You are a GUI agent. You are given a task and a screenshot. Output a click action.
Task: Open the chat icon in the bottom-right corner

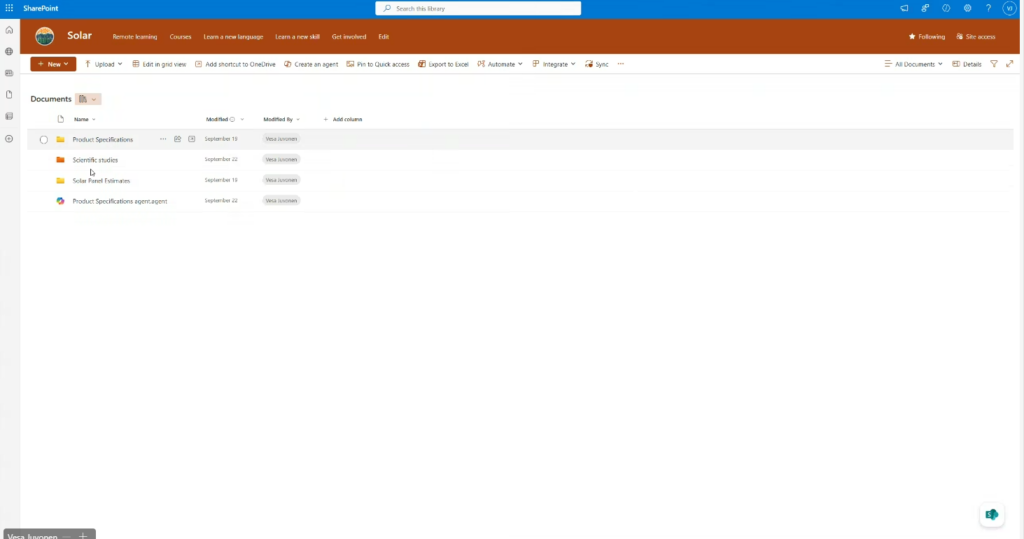(991, 514)
